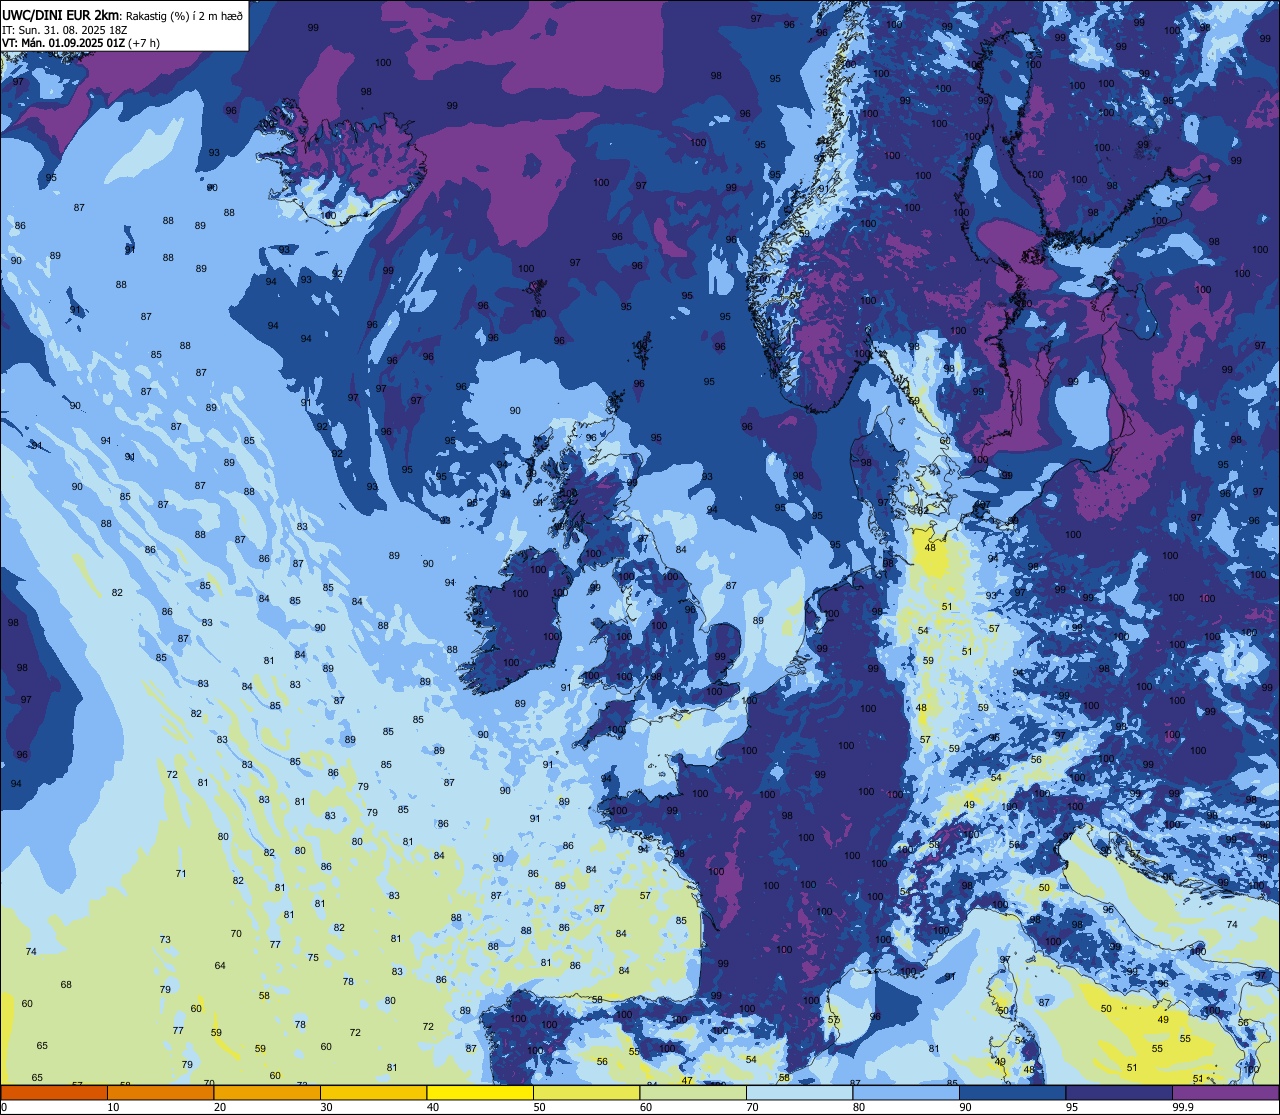Pick the dark navy 95–99.9 legend segment
1280x1115 pixels.
click(x=1119, y=1092)
